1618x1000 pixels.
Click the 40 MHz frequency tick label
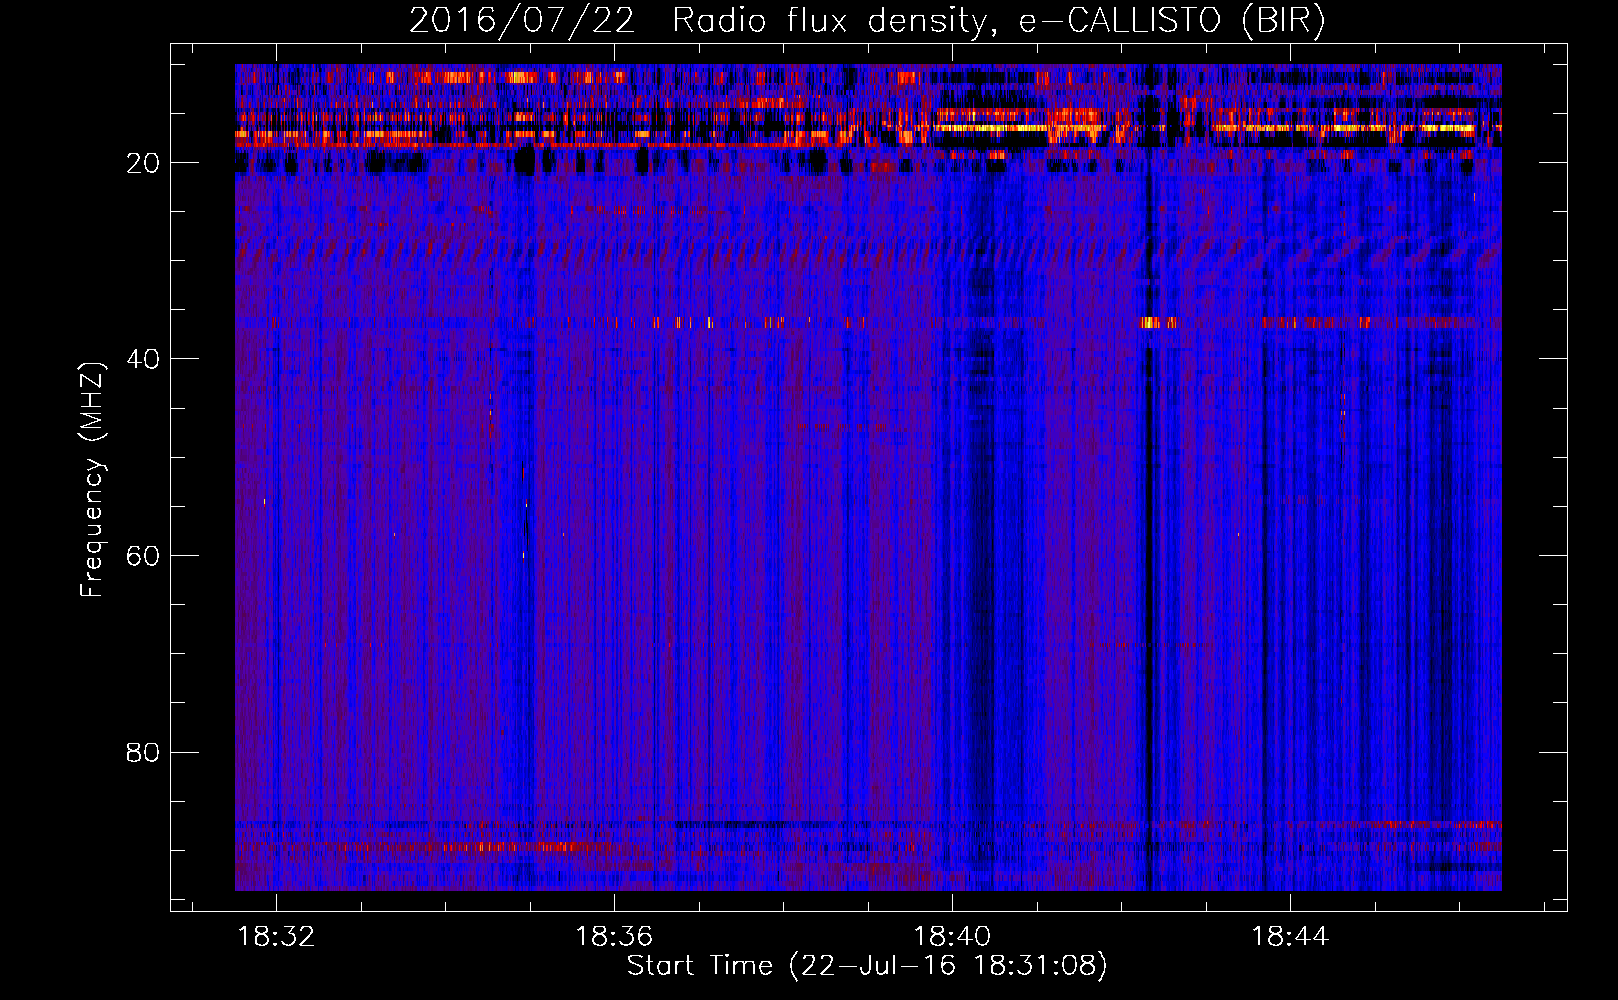tap(143, 359)
